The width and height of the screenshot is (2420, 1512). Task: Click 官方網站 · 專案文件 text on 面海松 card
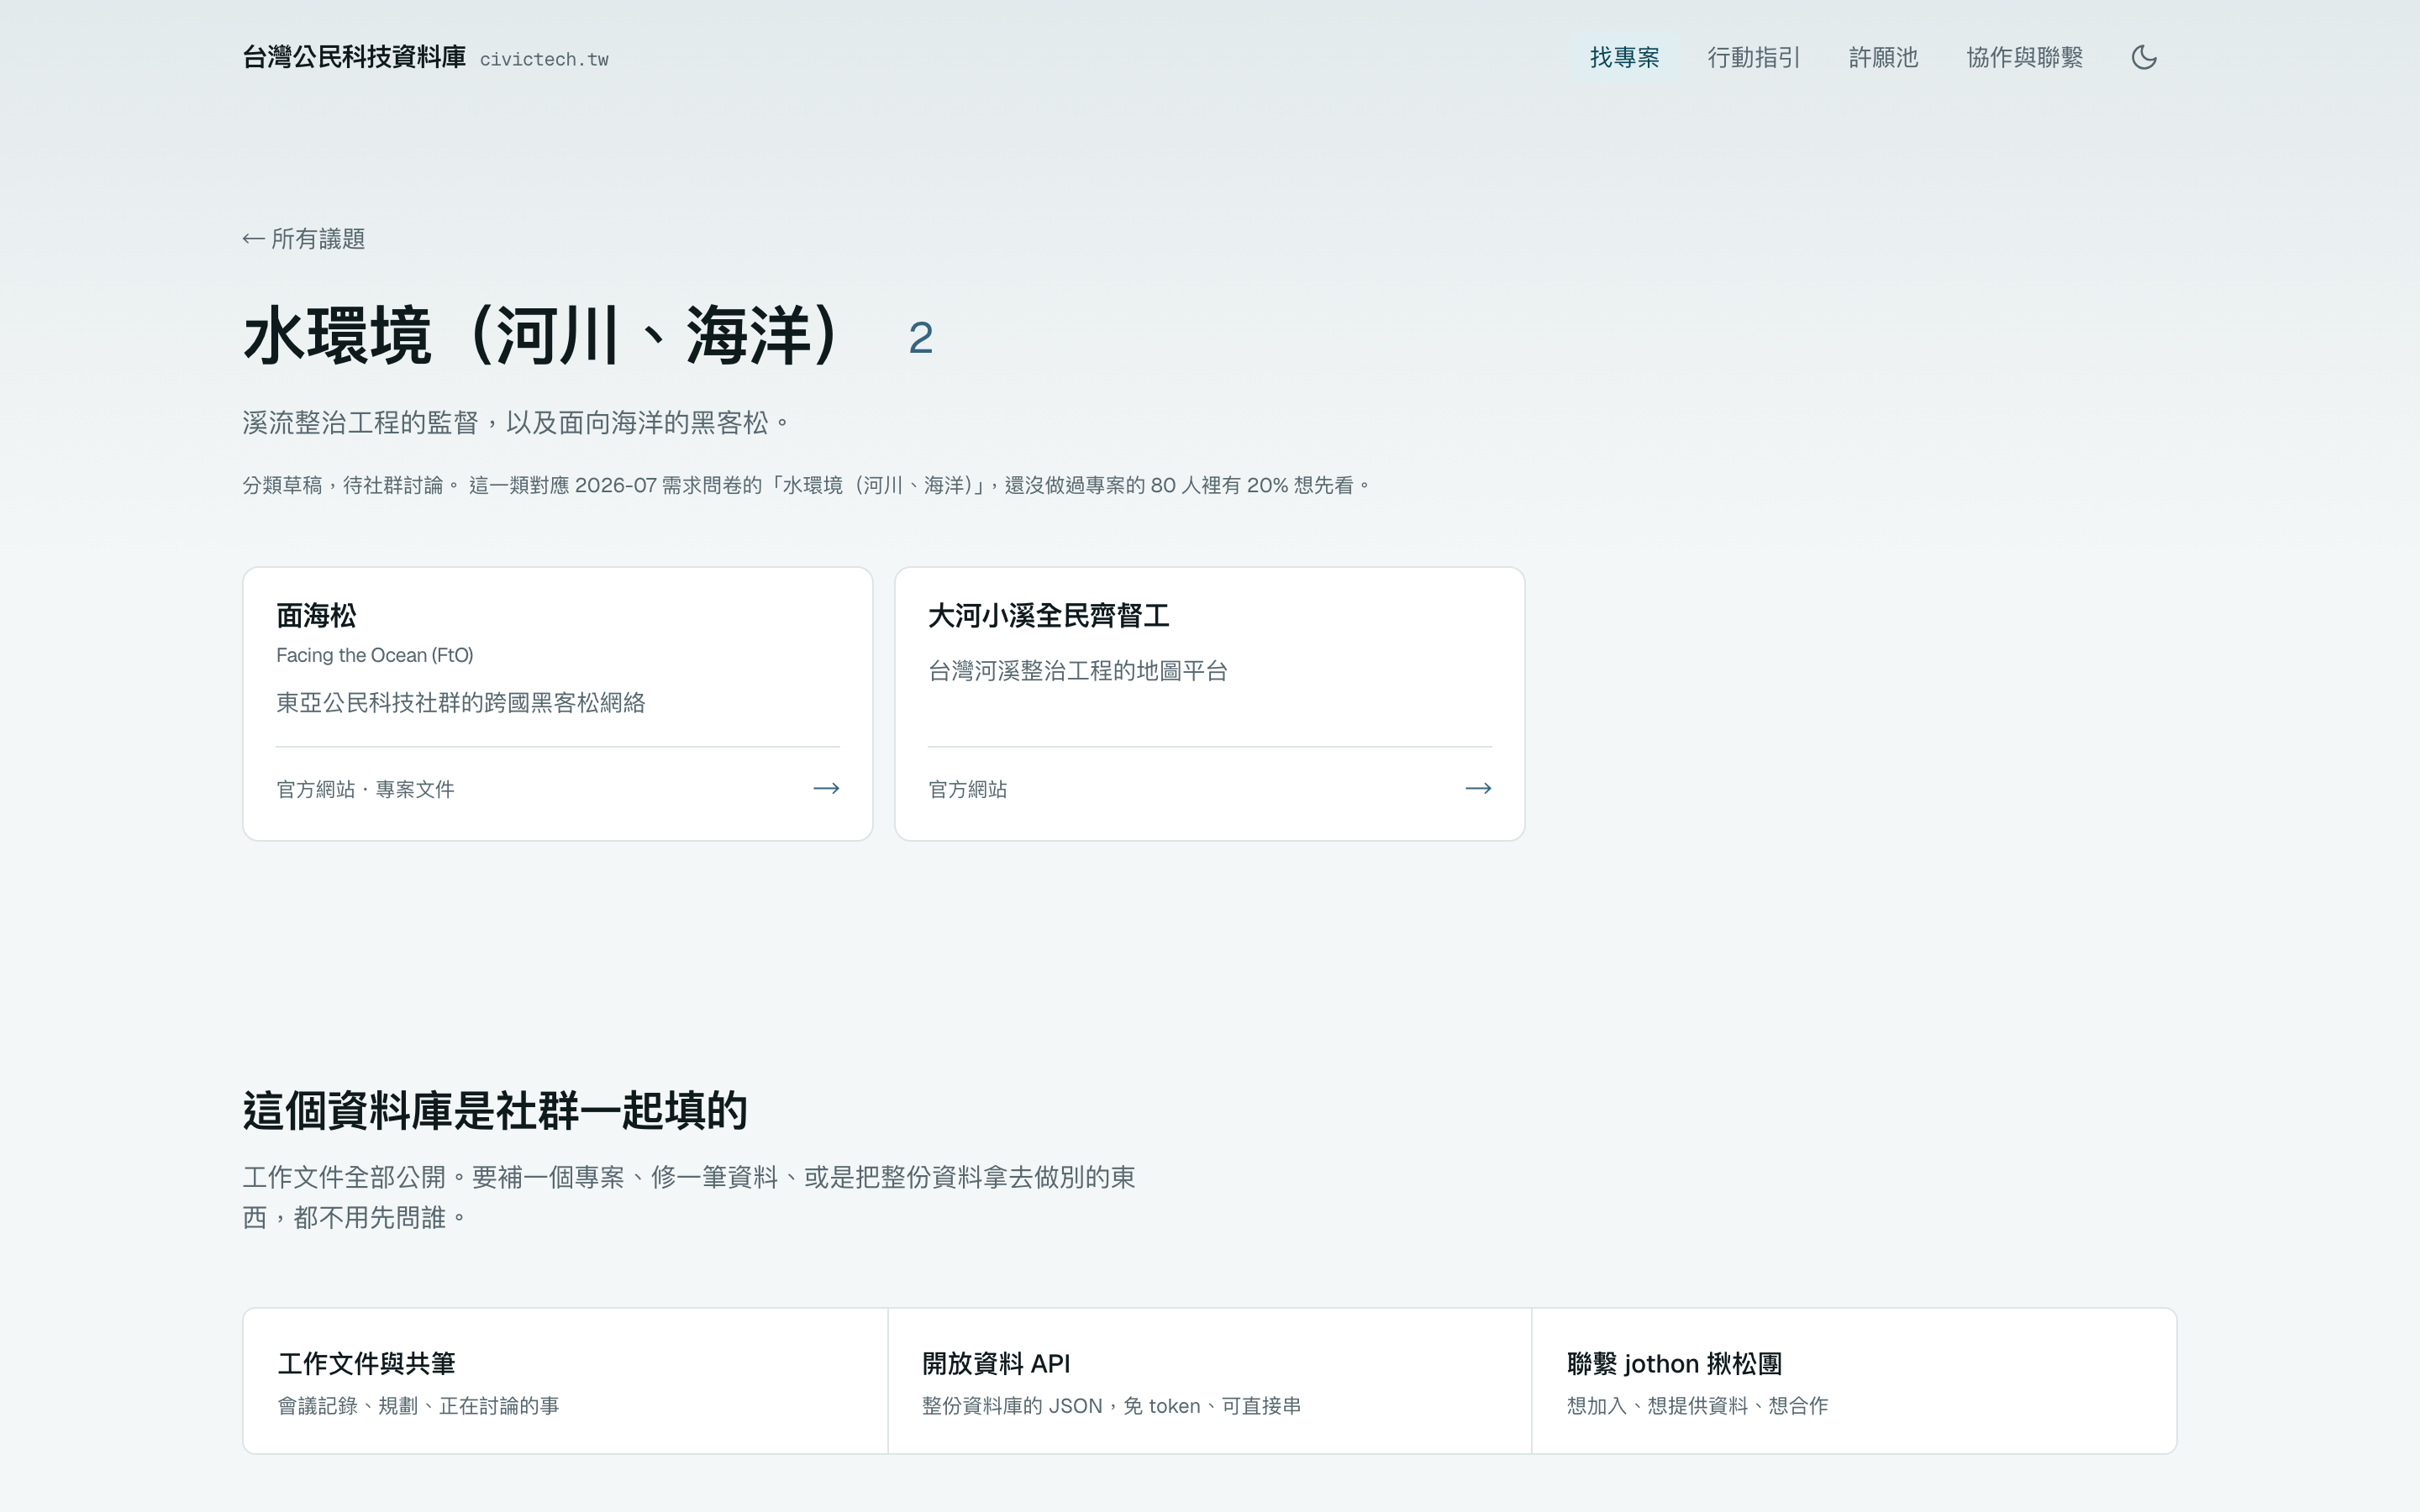(365, 789)
